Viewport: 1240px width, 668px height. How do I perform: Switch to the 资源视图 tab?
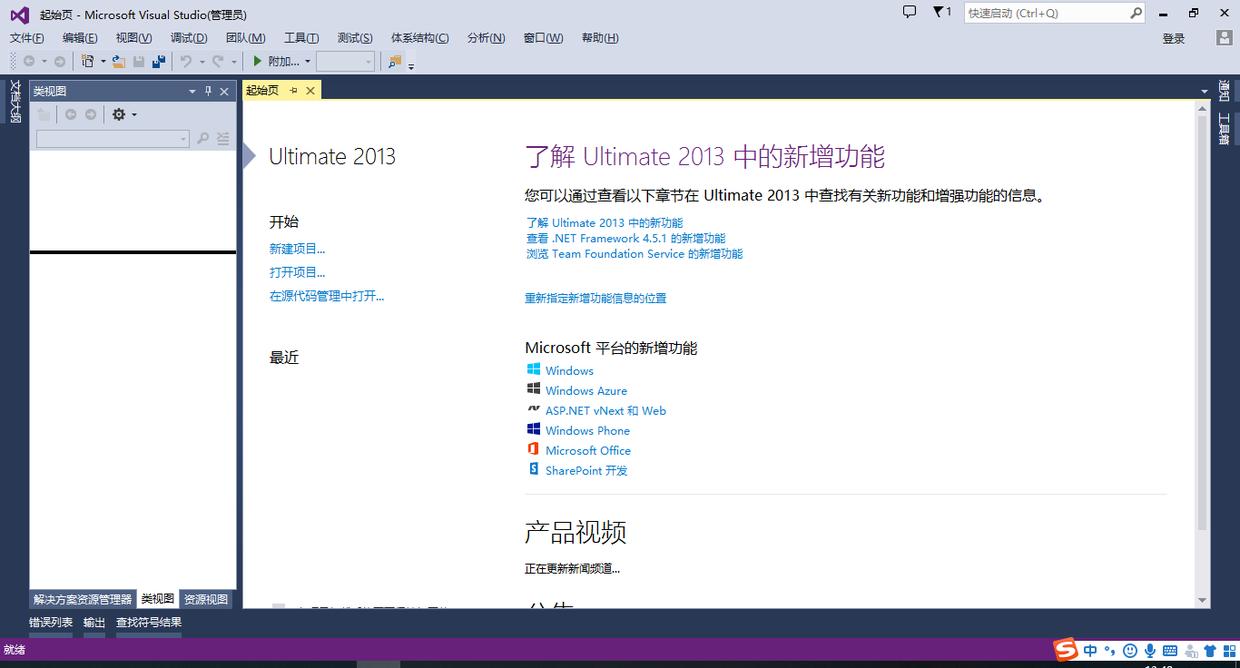click(206, 598)
